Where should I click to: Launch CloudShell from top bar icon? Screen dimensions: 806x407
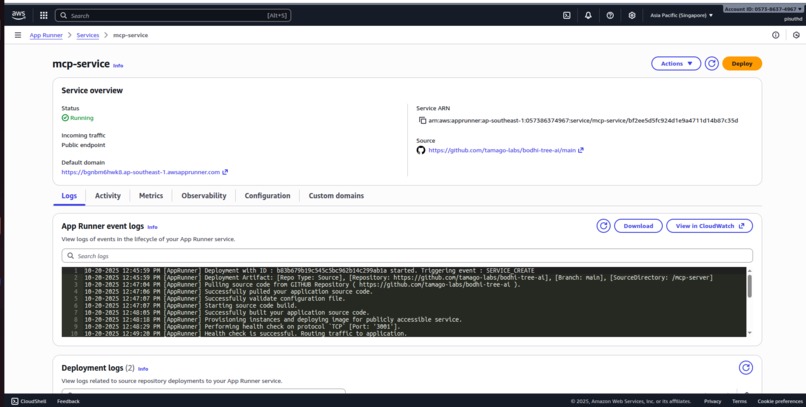(566, 15)
